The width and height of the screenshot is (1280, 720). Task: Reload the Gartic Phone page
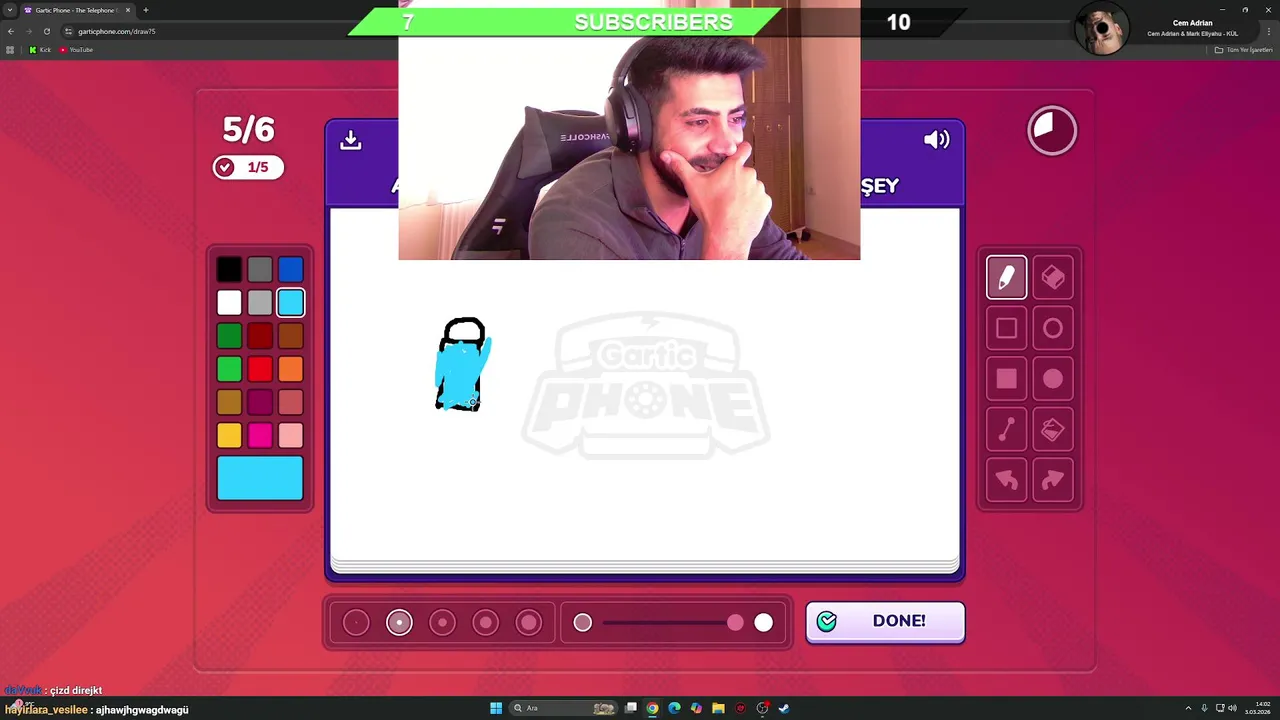coord(46,31)
